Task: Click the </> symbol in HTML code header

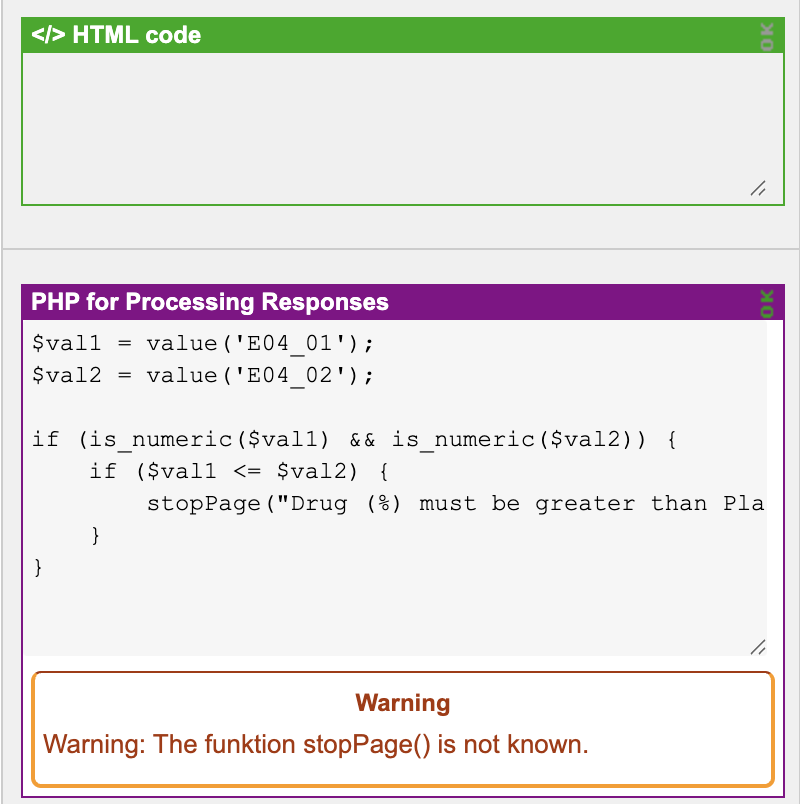Action: click(48, 35)
